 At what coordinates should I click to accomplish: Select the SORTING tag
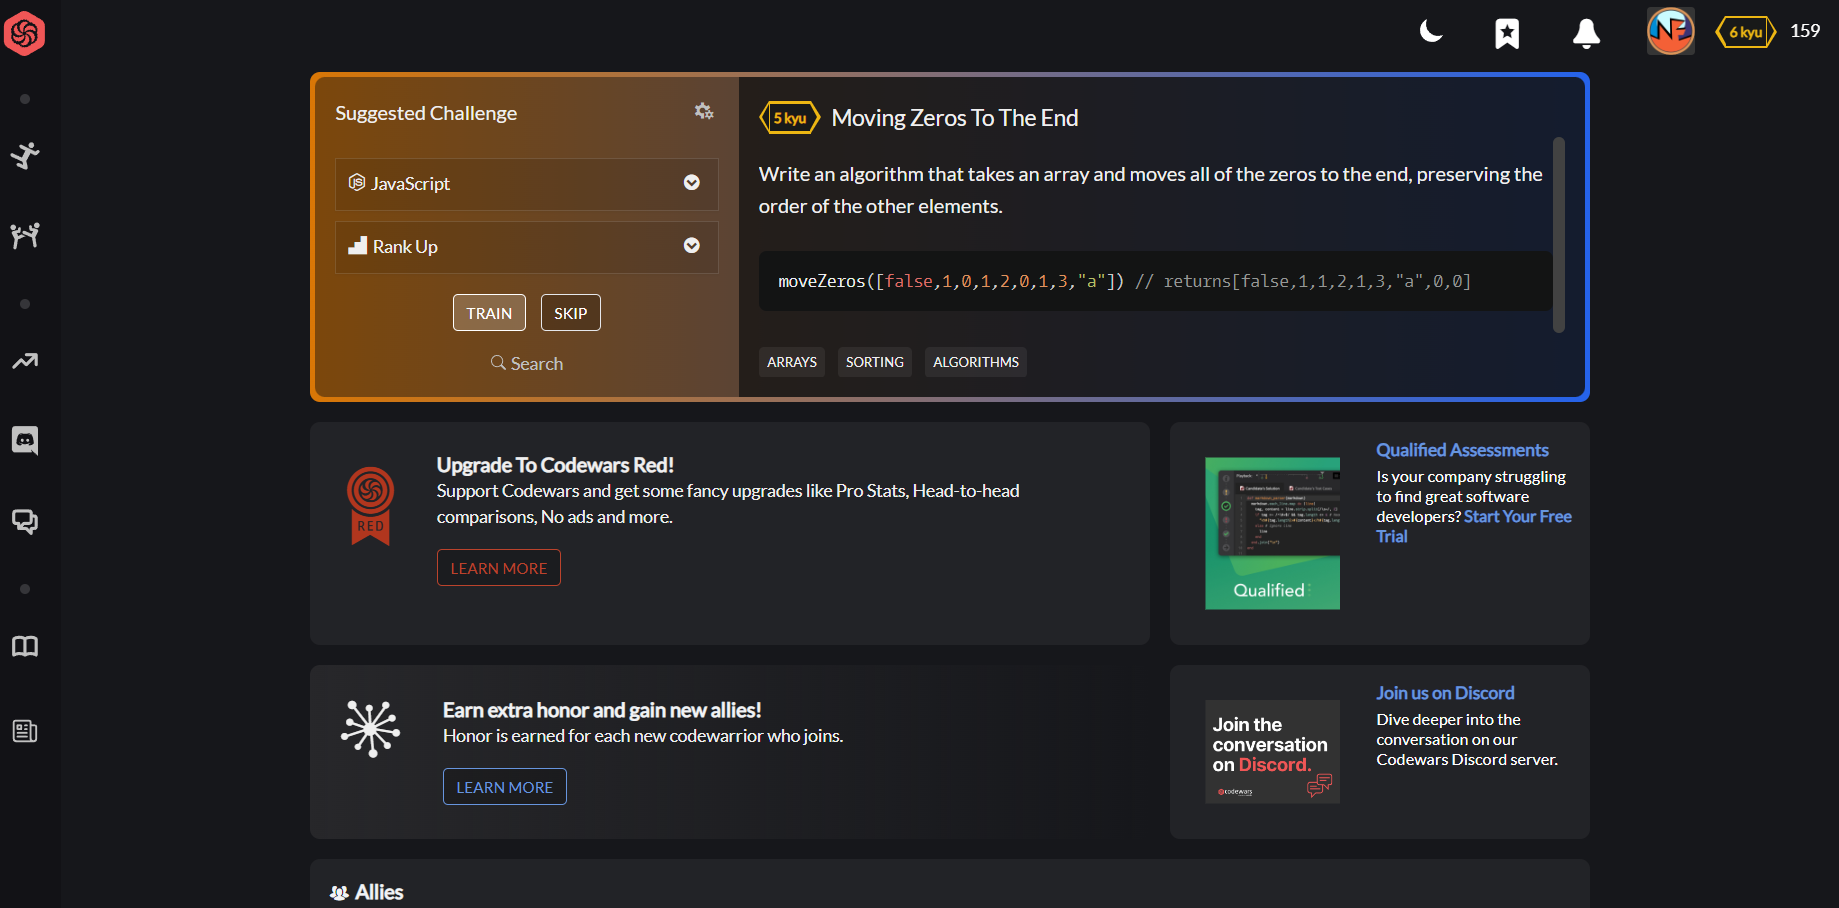tap(875, 362)
